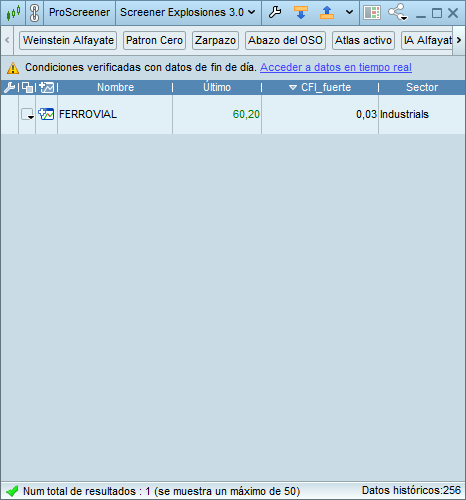Viewport: 466px width, 500px height.
Task: Select the Patron Cero screener tab
Action: coord(154,40)
